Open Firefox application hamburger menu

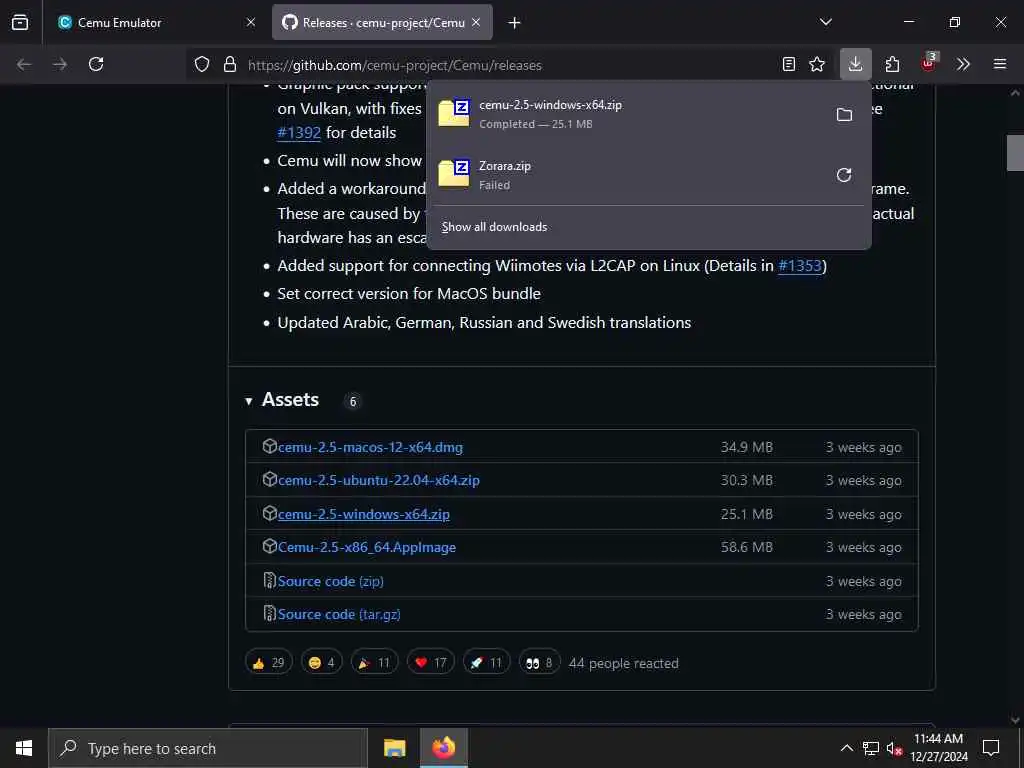1000,64
